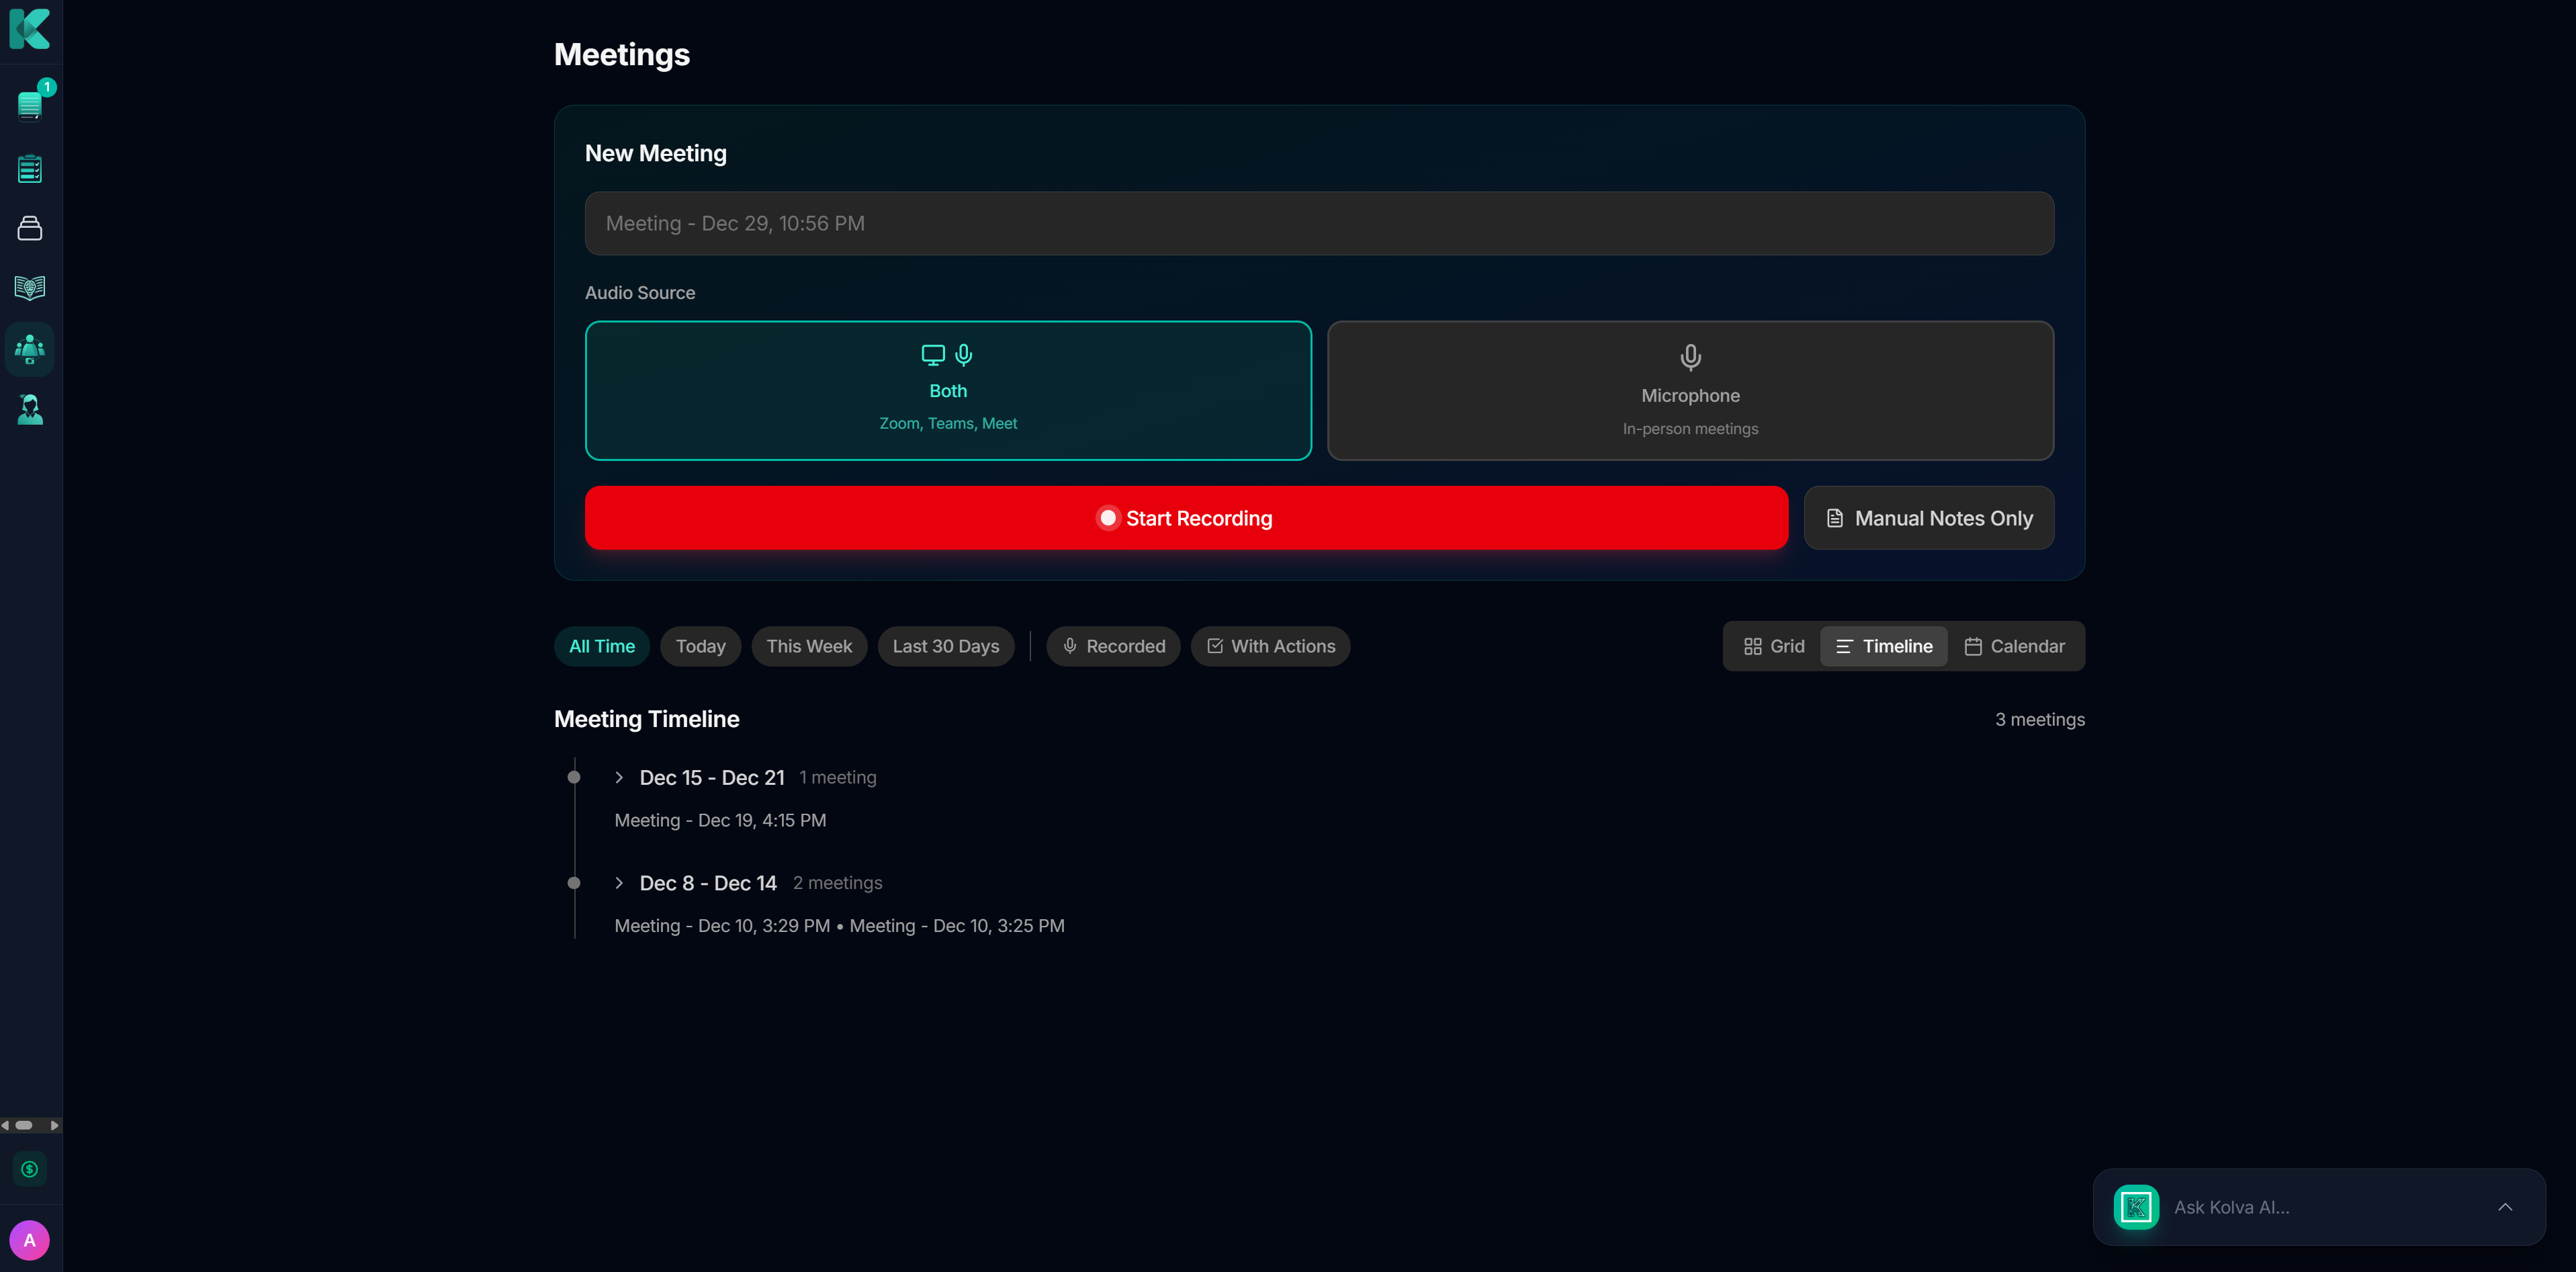Choose Manual Notes Only
Screen dimensions: 2576x1272
(x=1928, y=517)
